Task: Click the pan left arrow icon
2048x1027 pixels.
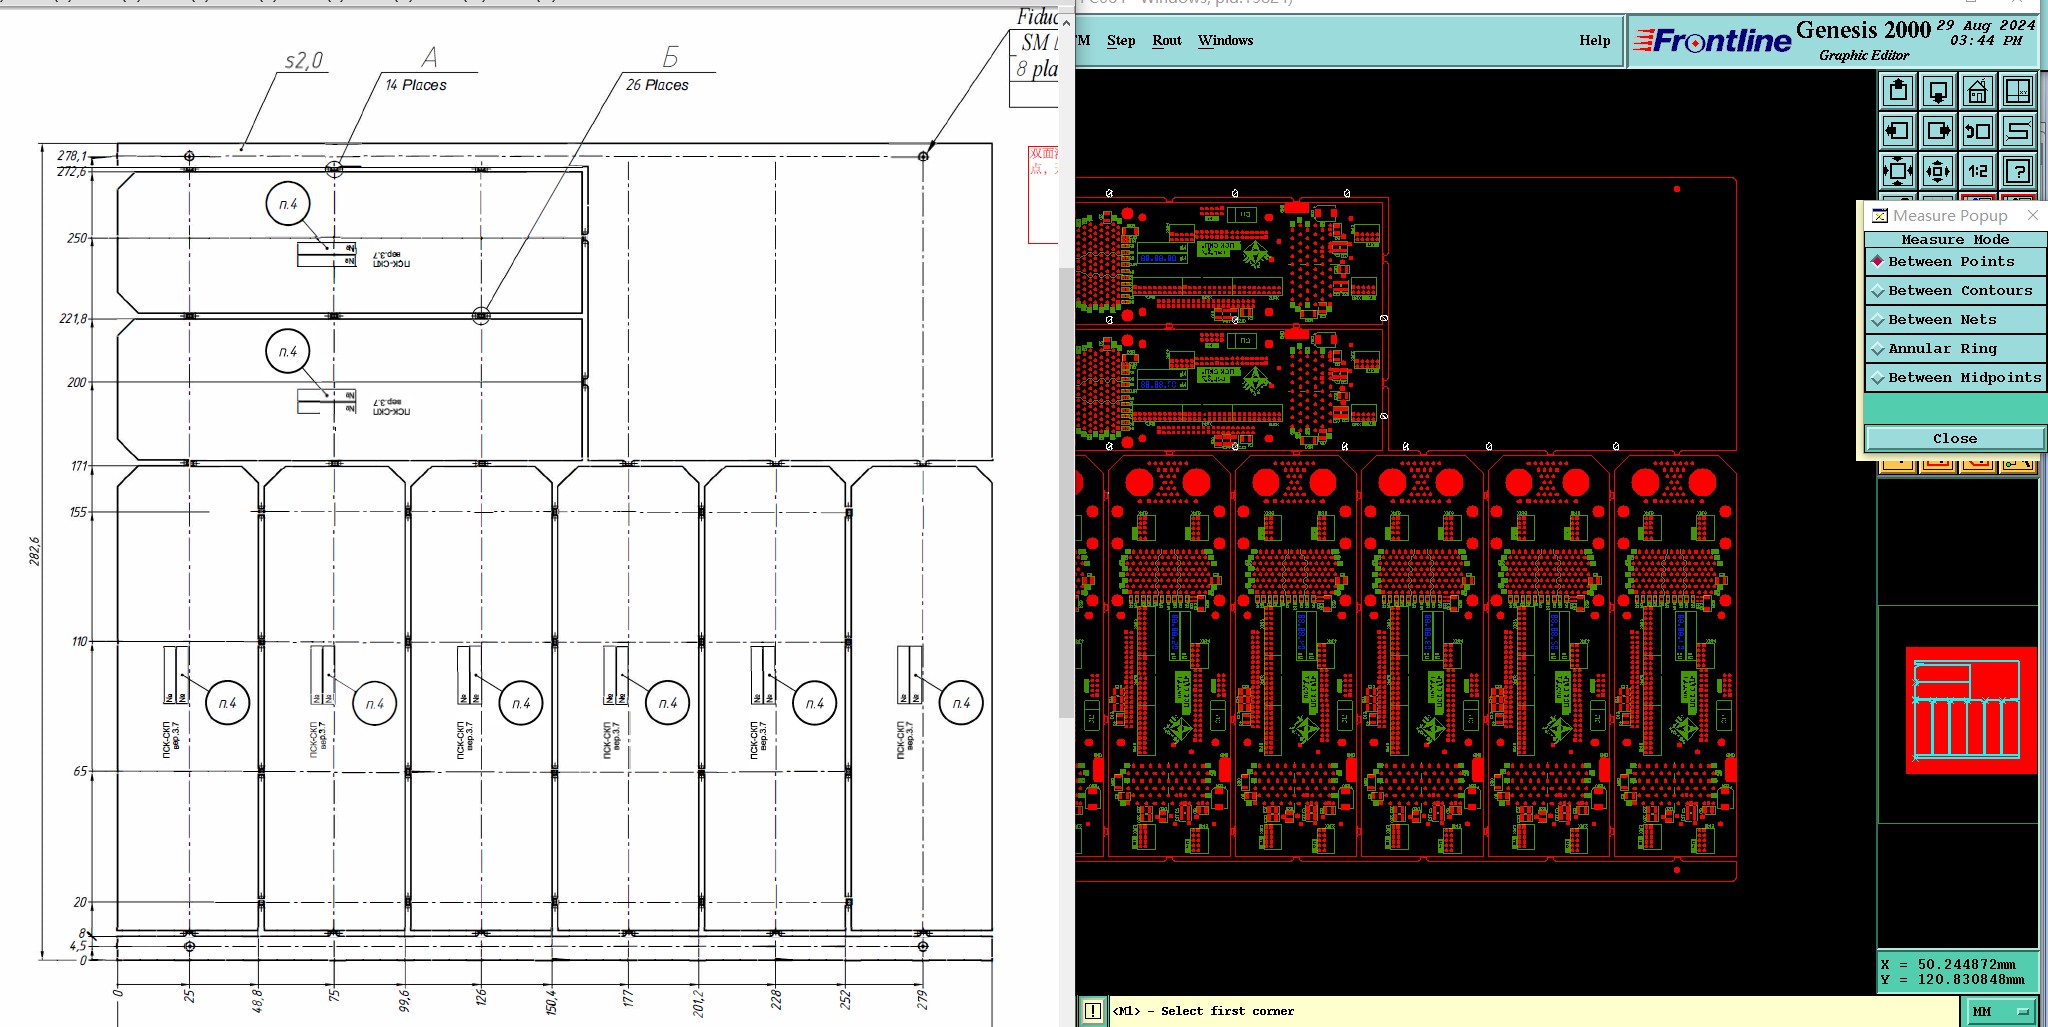Action: point(1897,131)
